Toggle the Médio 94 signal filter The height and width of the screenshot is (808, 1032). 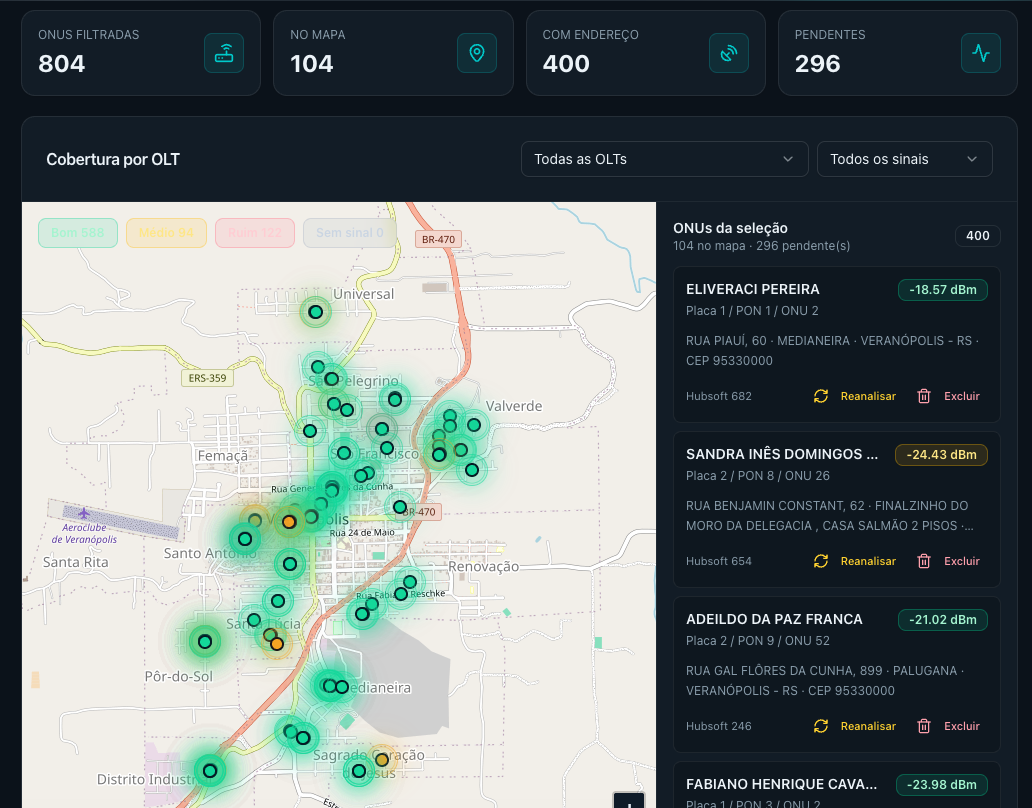pyautogui.click(x=167, y=233)
